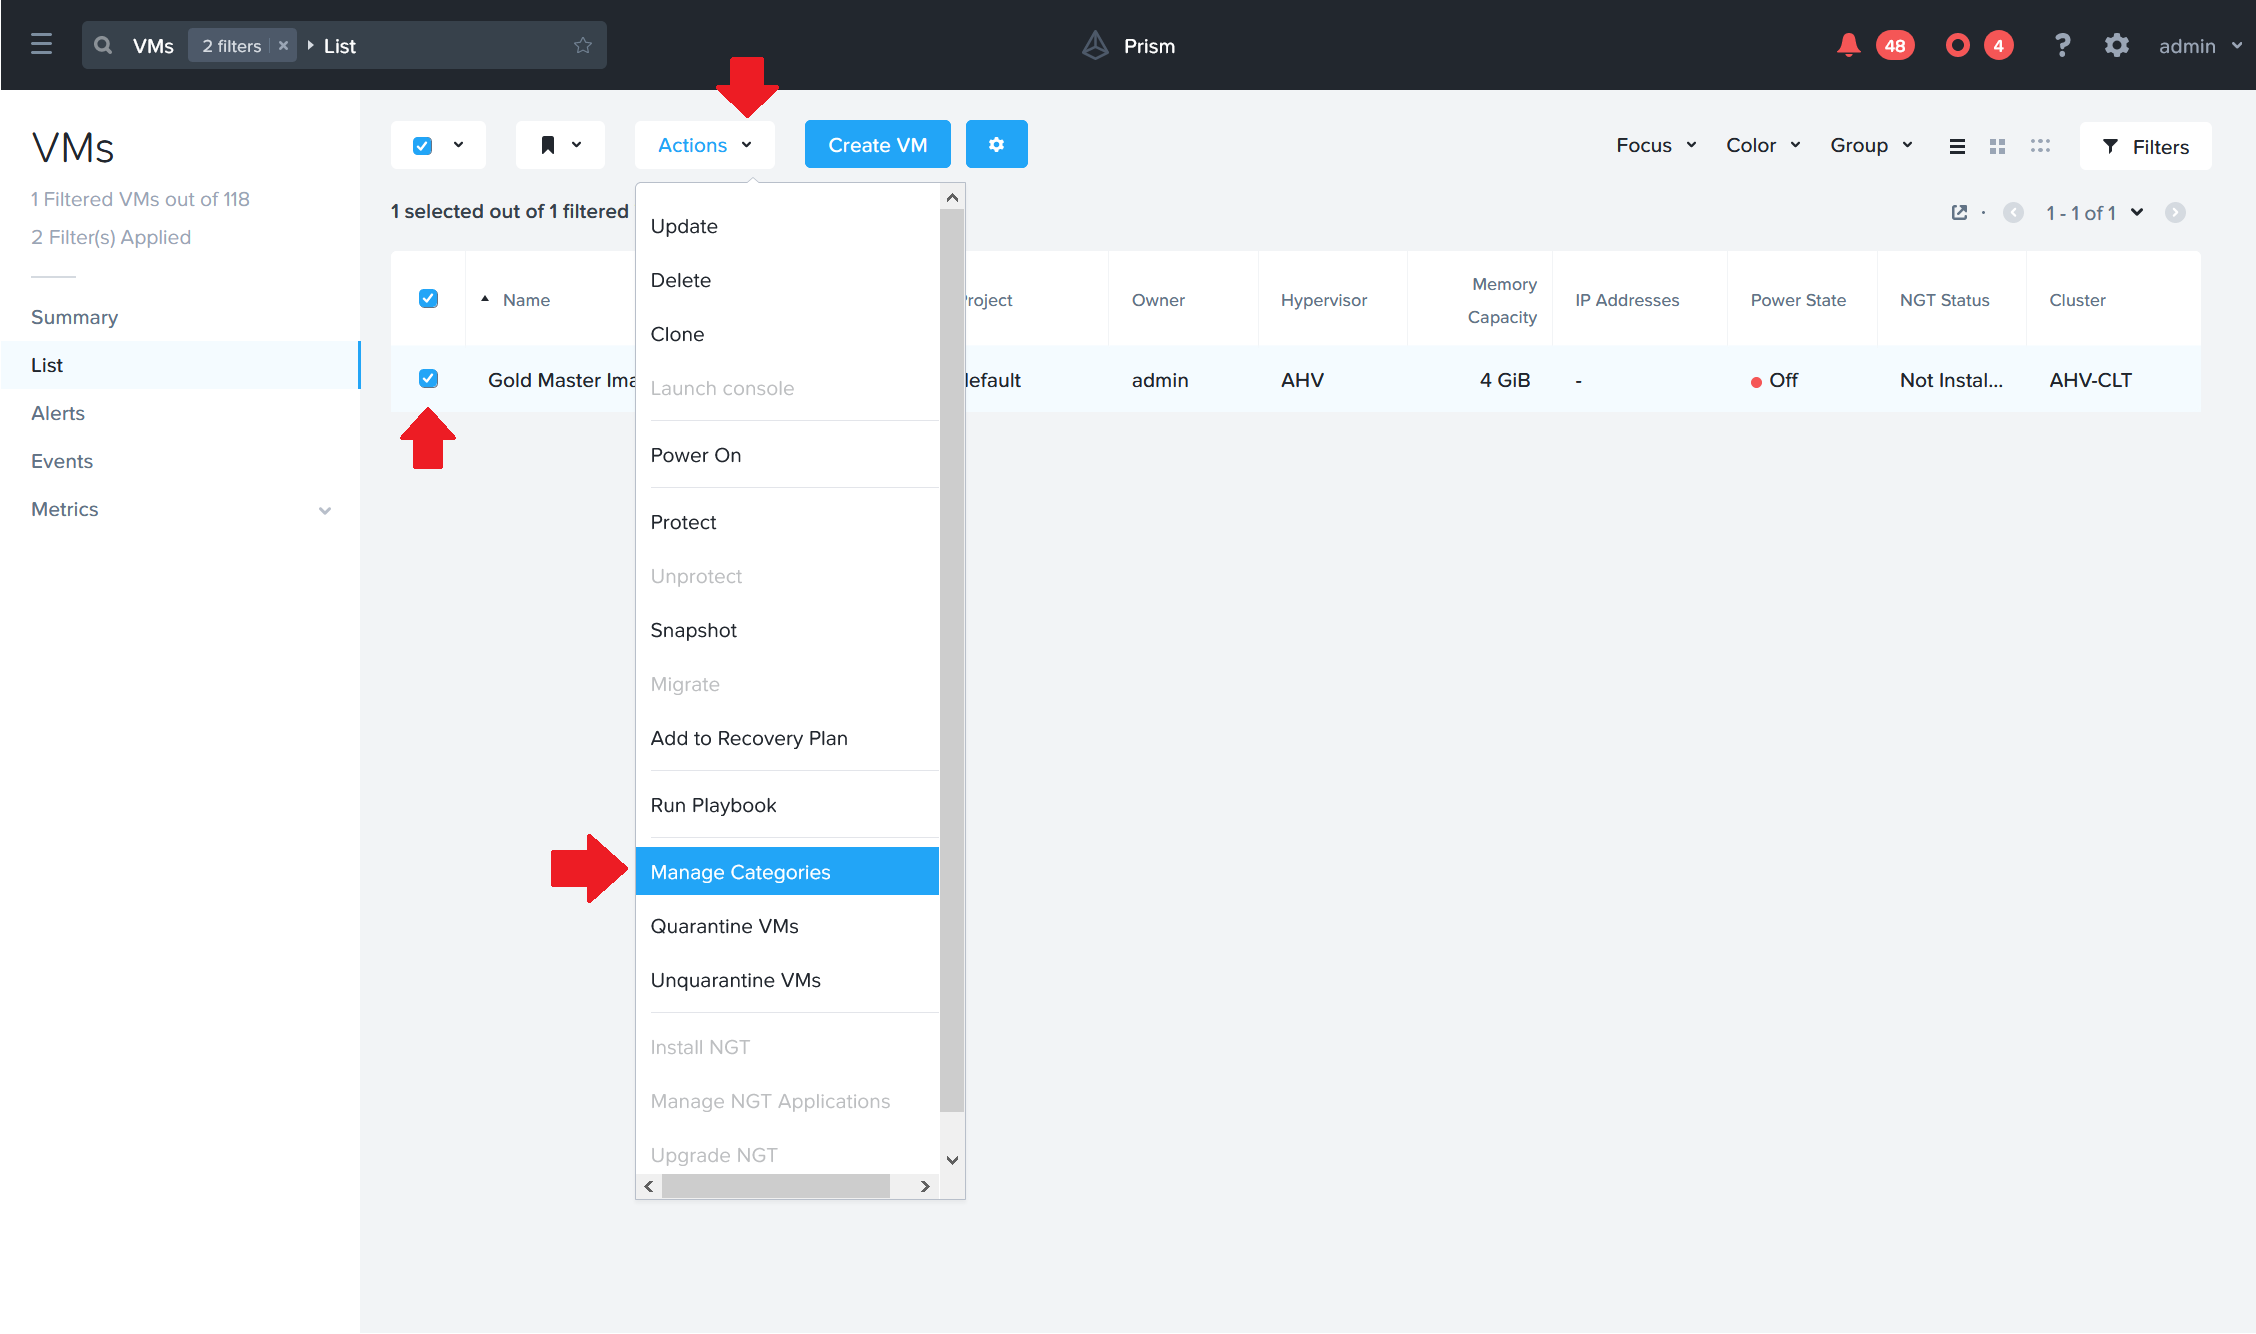Click the export table icon
The image size is (2256, 1334).
pos(1959,213)
